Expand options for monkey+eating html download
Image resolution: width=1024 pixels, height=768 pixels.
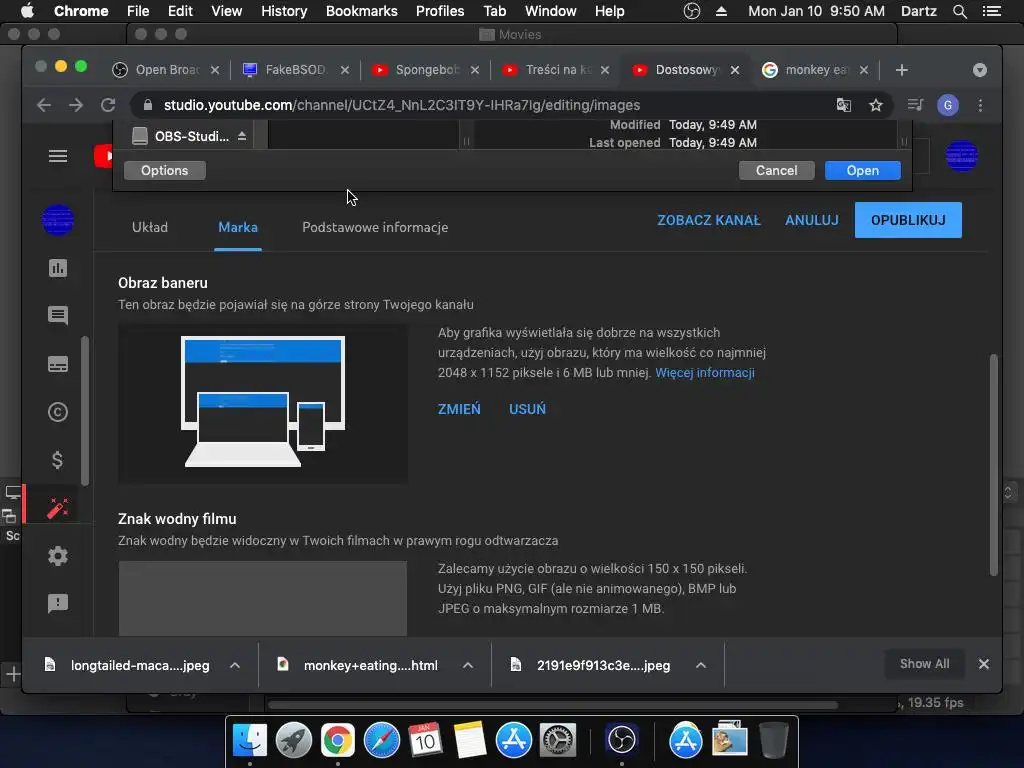point(468,665)
